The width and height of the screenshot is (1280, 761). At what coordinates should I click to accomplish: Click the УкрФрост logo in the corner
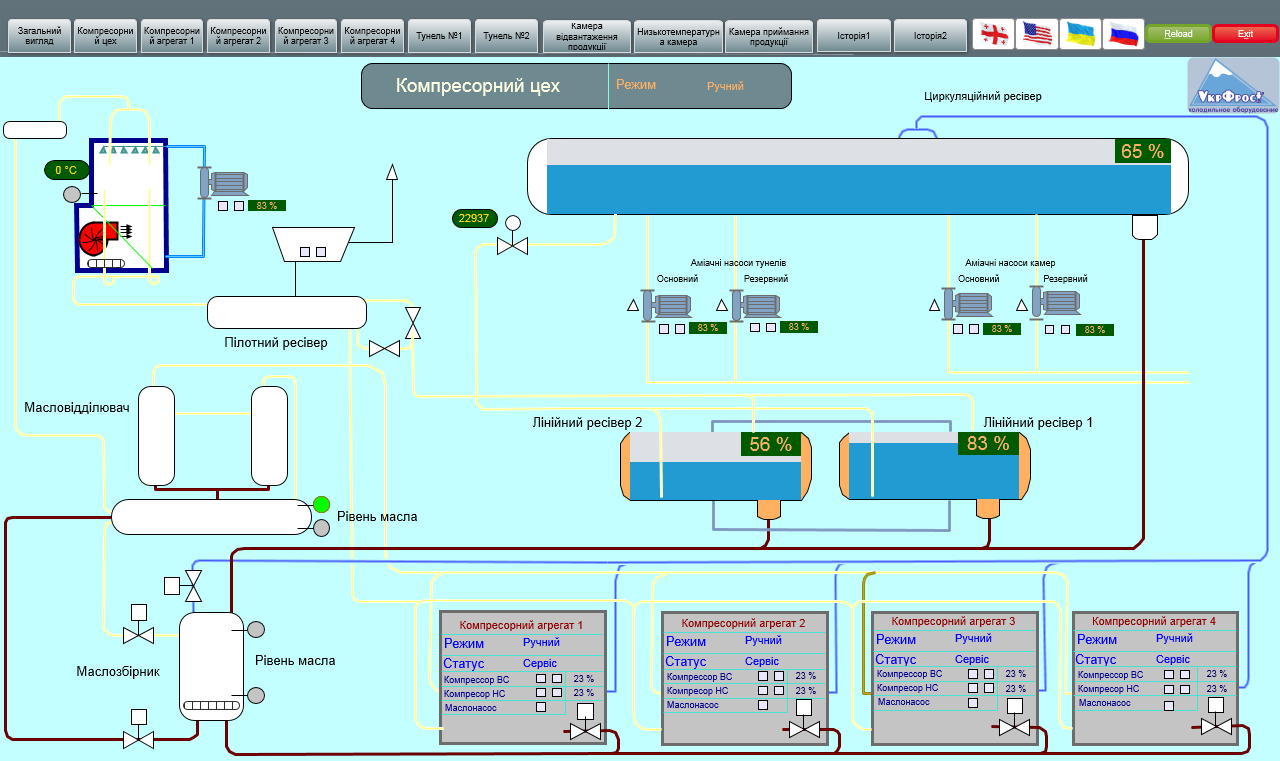pyautogui.click(x=1232, y=86)
